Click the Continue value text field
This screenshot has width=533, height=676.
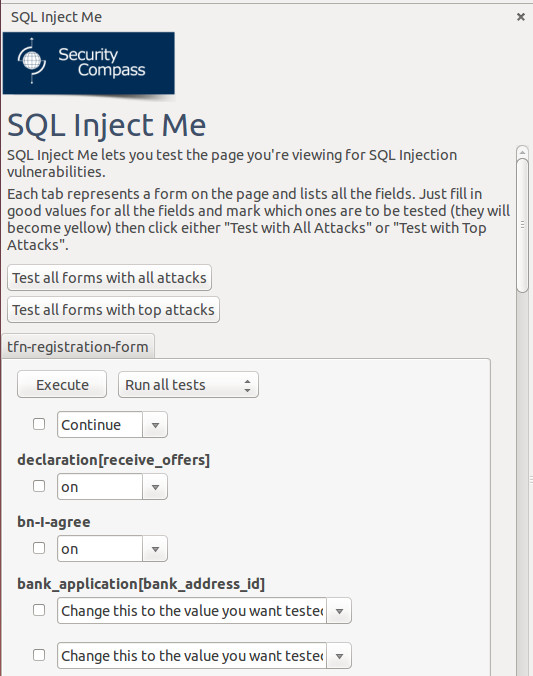pyautogui.click(x=100, y=425)
